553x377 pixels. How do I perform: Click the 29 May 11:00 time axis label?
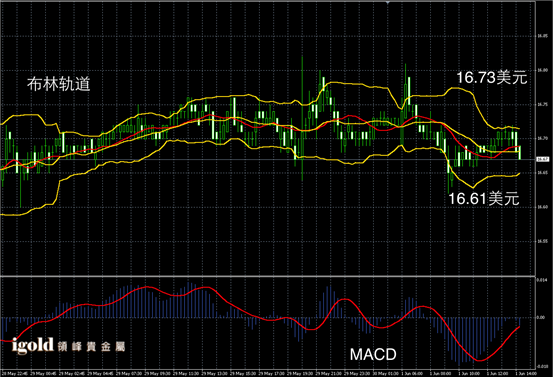coord(187,373)
